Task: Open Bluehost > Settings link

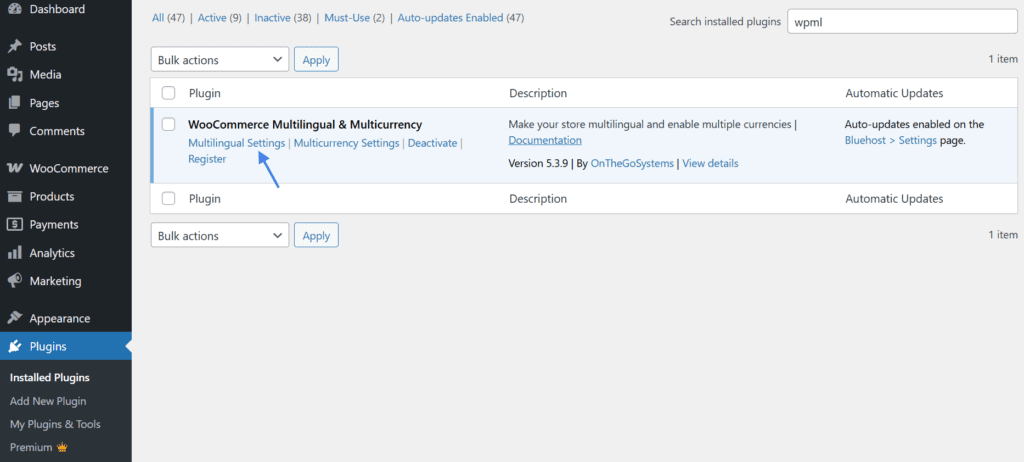Action: (x=891, y=140)
